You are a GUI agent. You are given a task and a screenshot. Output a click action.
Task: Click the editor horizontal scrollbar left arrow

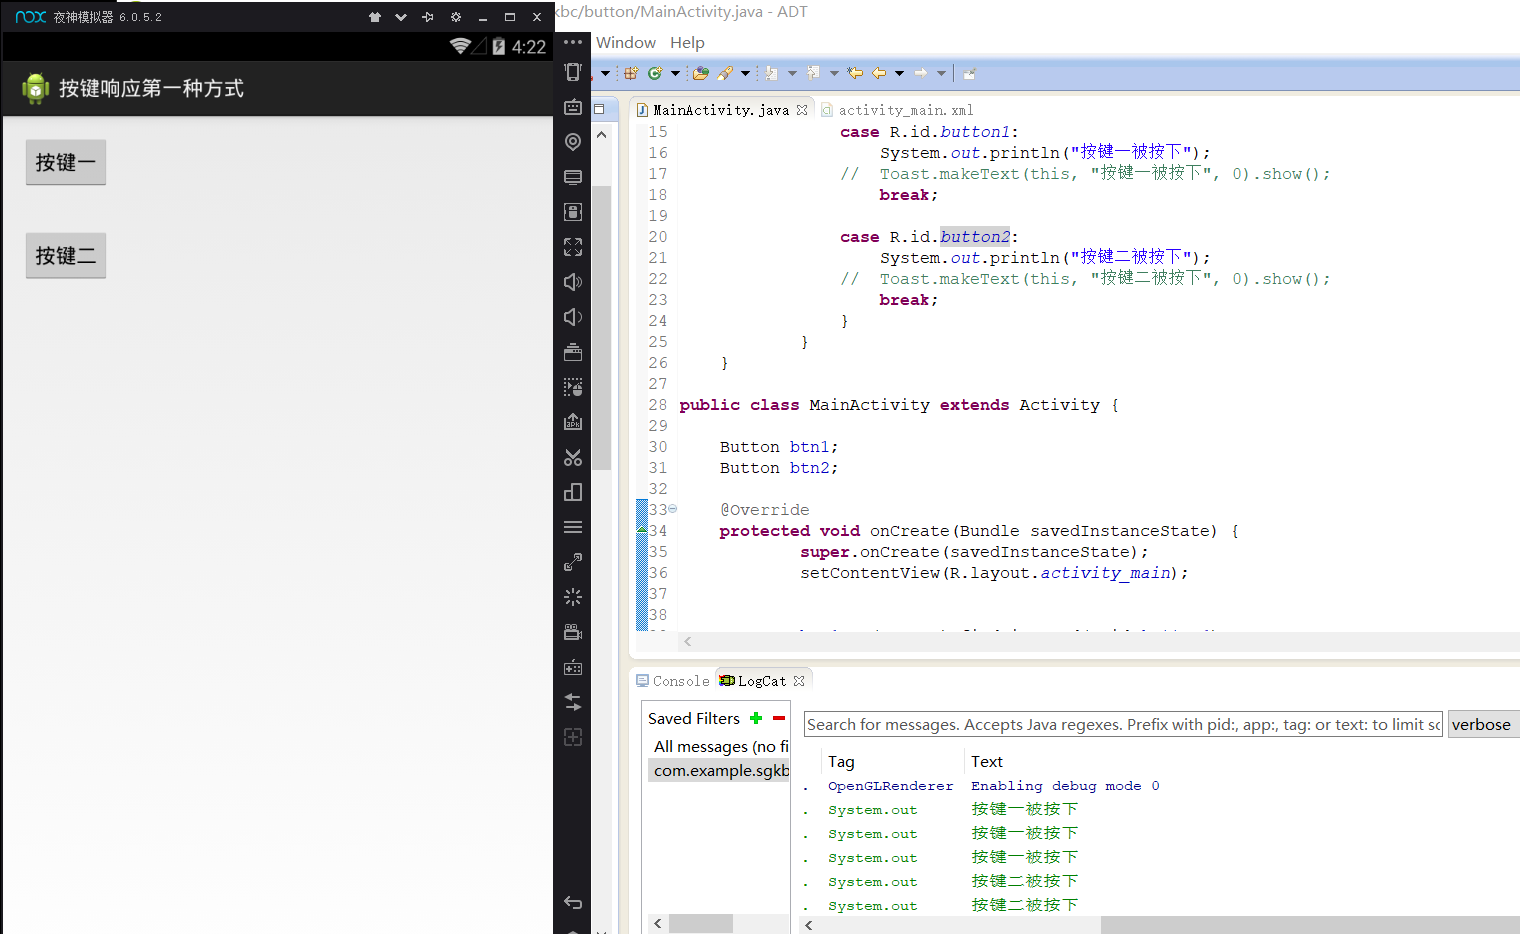pos(688,641)
